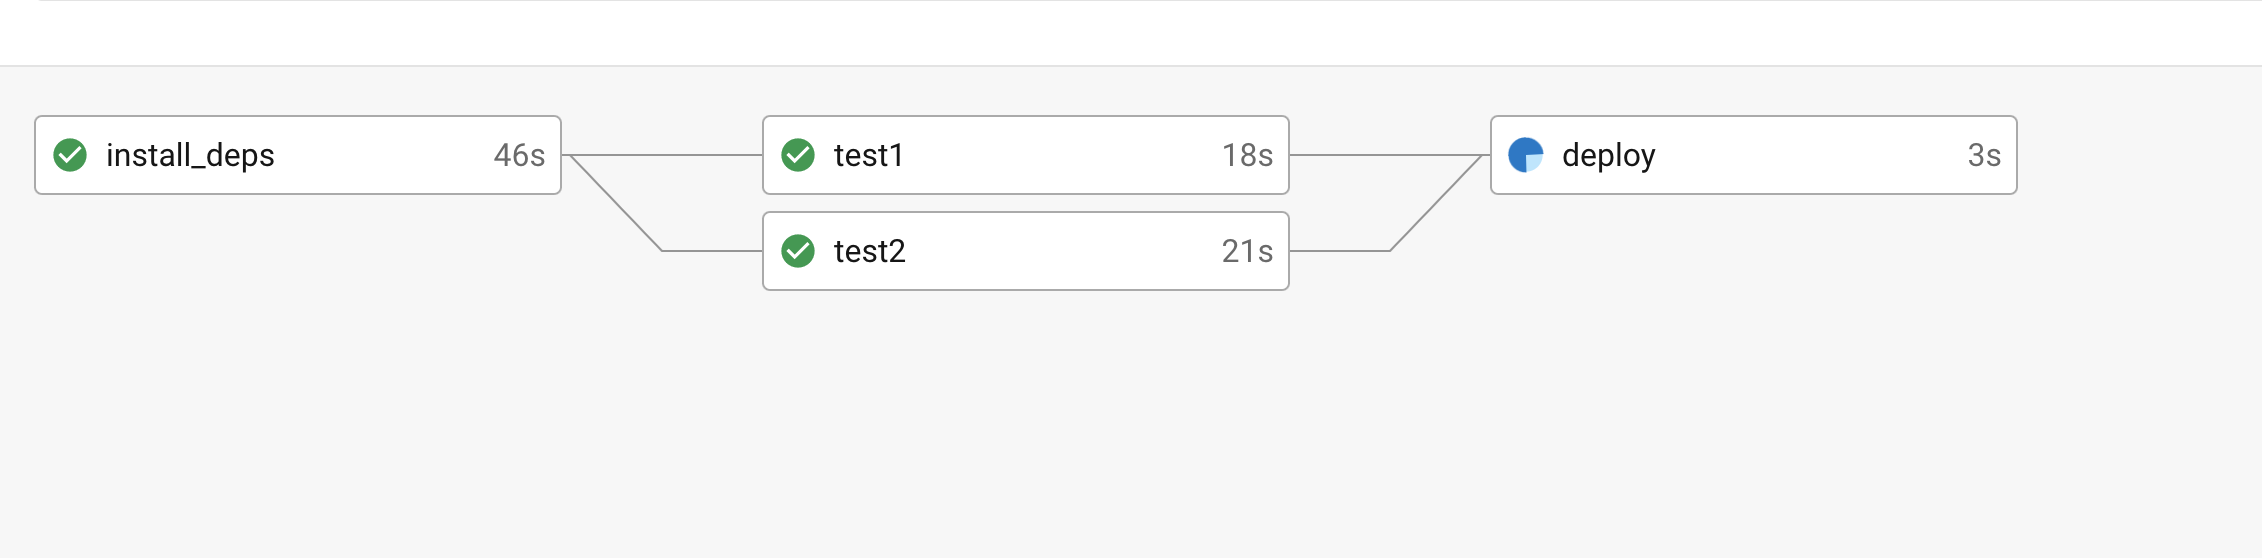Viewport: 2262px width, 558px height.
Task: Open the install_deps job by its name
Action: pos(190,155)
